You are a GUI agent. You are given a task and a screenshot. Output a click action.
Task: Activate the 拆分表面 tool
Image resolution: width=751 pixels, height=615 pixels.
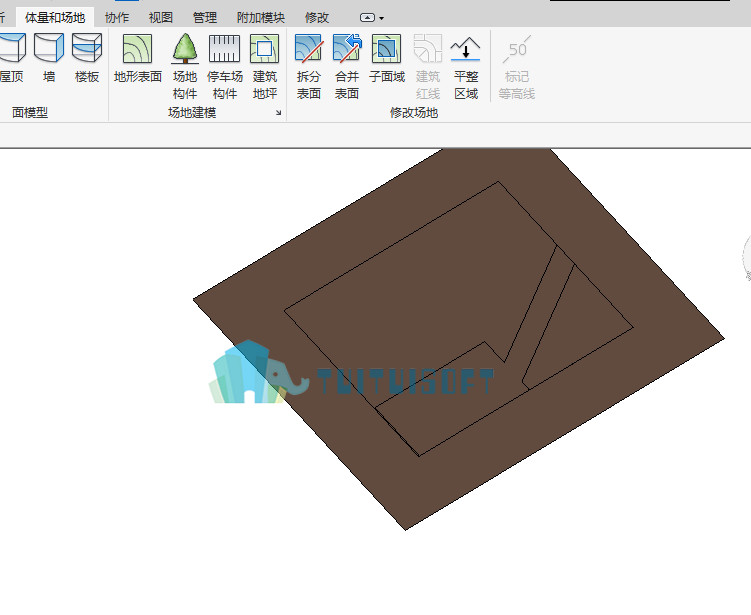tap(308, 66)
